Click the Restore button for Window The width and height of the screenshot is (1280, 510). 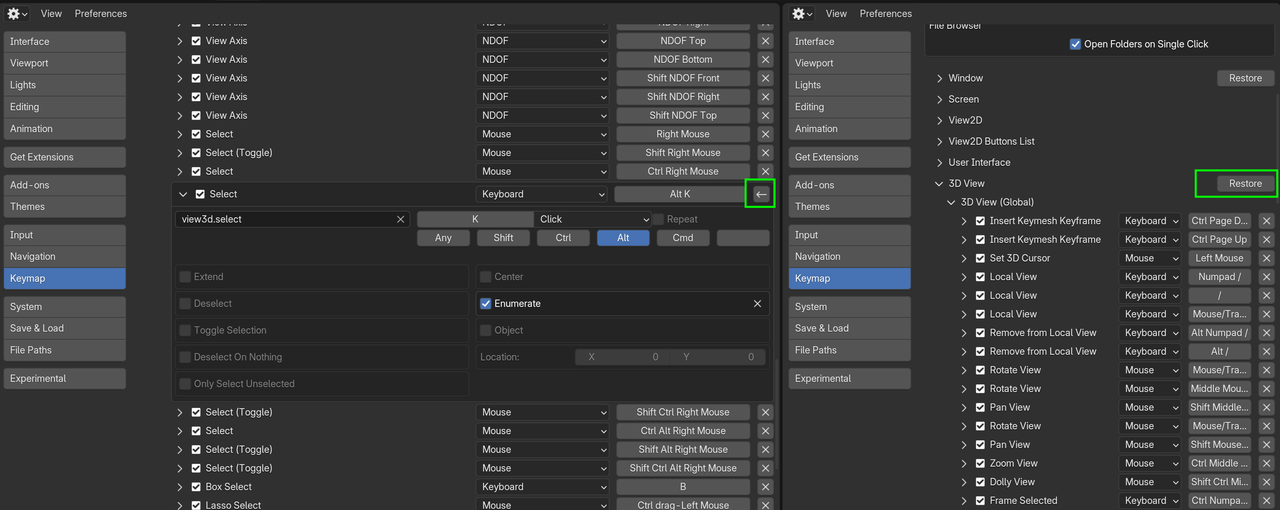tap(1245, 78)
